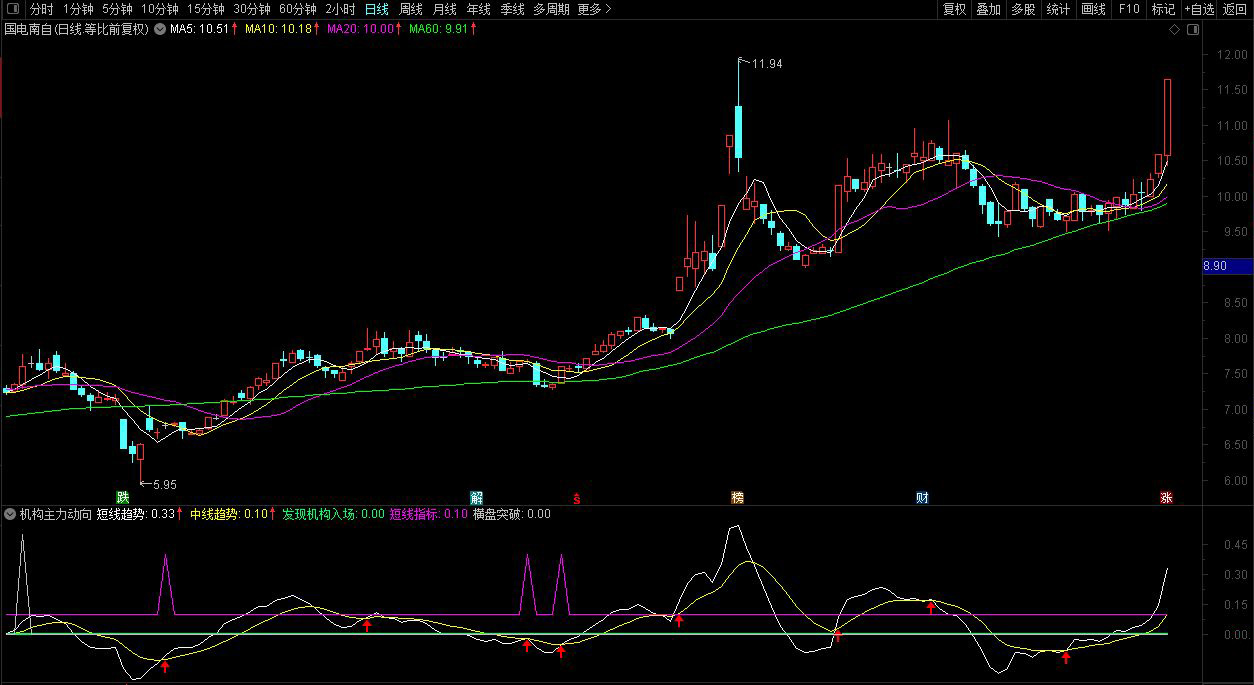Select the 60分钟 timeframe tab
This screenshot has height=685, width=1254.
click(x=298, y=9)
